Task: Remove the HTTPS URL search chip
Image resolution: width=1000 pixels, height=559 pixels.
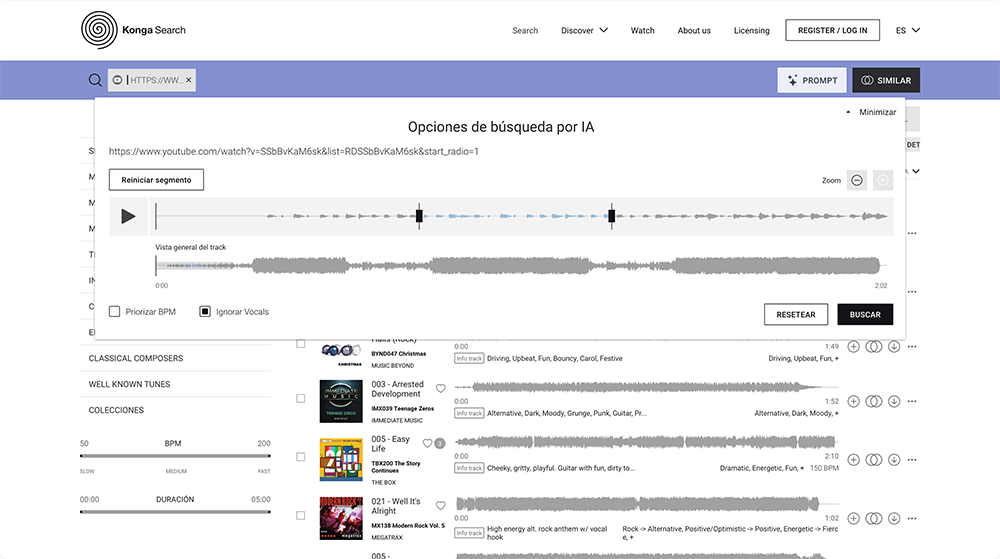Action: pyautogui.click(x=189, y=80)
